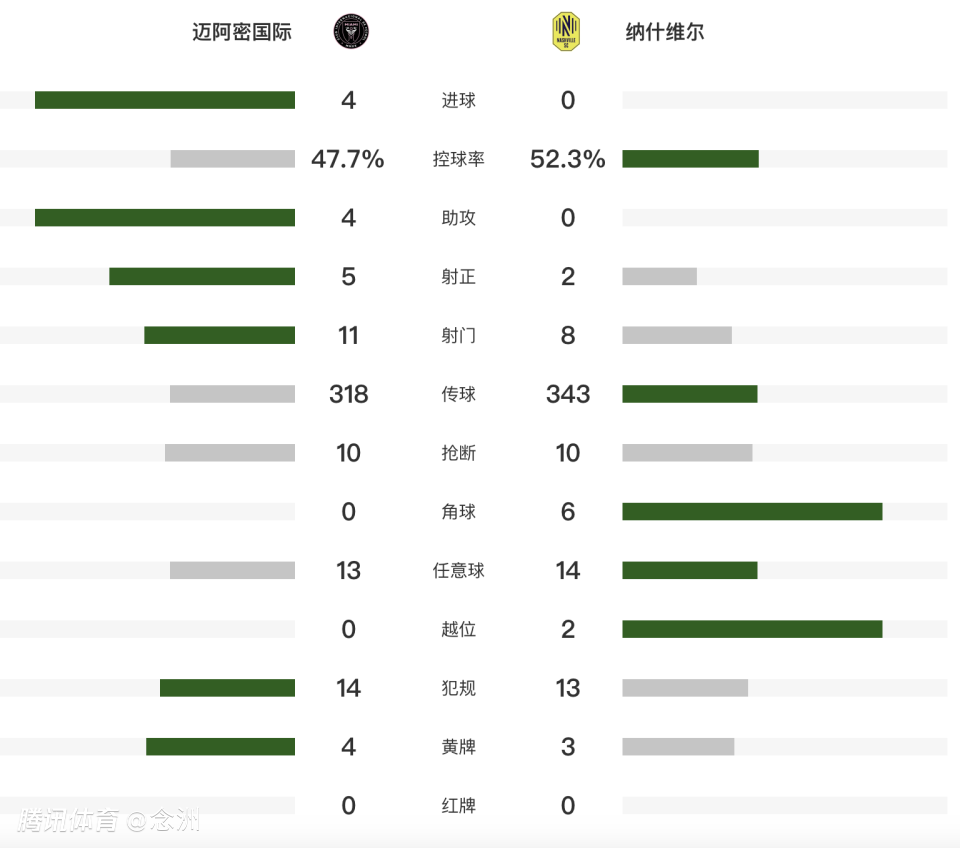
Task: Click Nashville's green corner kicks bar
Action: (x=752, y=512)
